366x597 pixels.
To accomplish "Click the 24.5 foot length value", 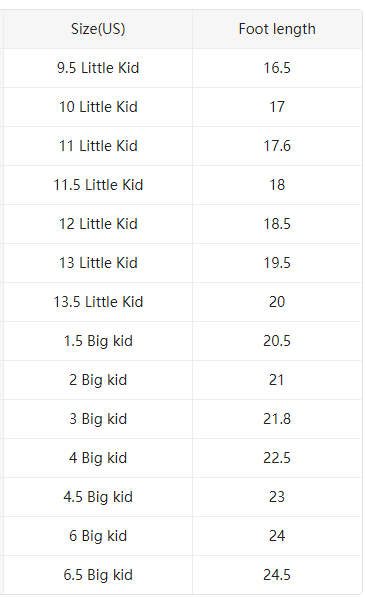I will point(277,575).
